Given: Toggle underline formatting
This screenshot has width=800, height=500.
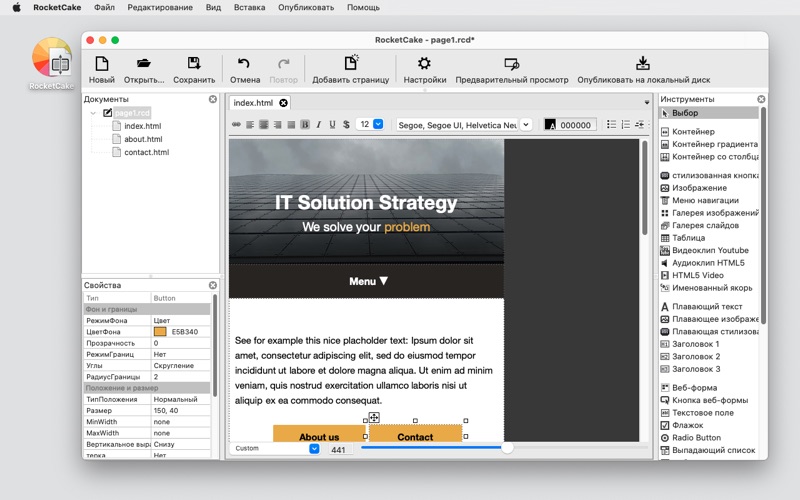Looking at the screenshot, I should point(333,124).
